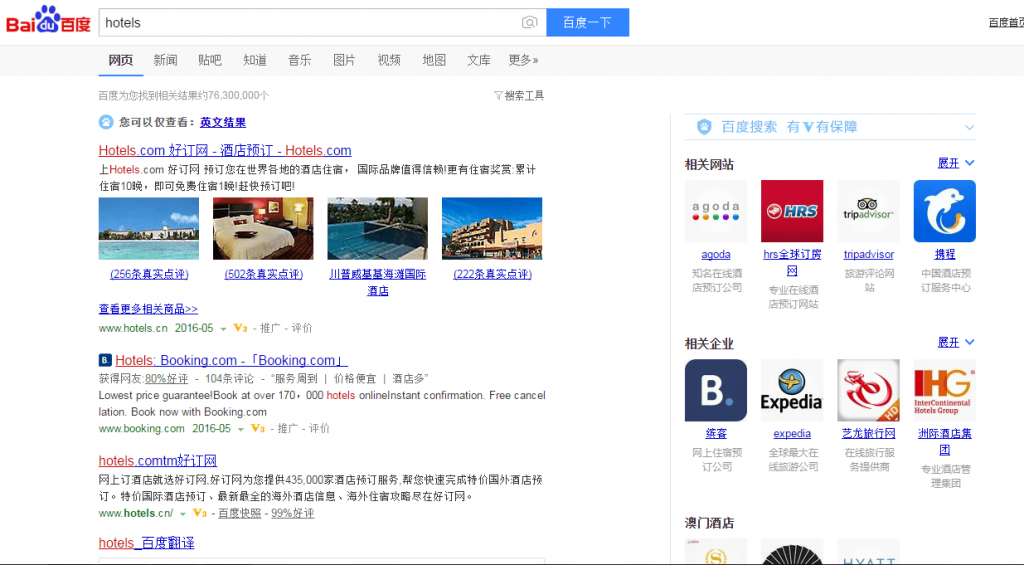1024x565 pixels.
Task: Open dropdown arrow next to www.hotels.cn/ third result
Action: [183, 514]
